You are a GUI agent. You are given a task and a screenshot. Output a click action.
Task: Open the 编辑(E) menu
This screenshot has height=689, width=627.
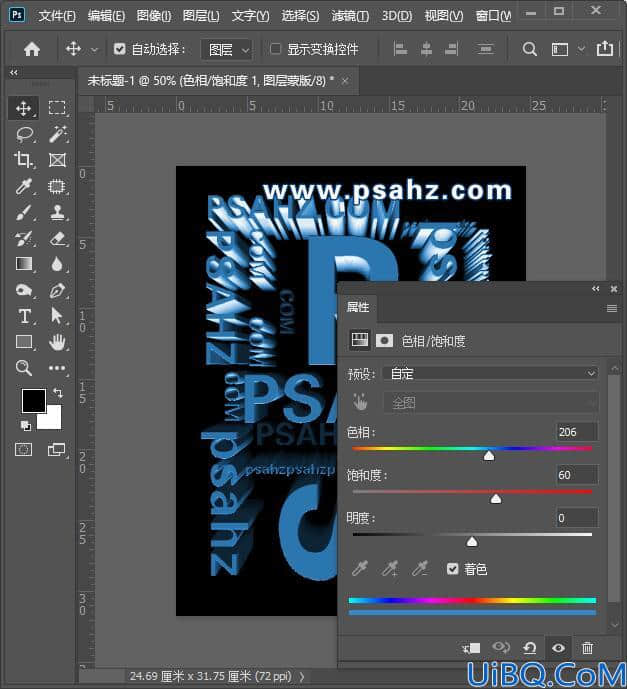(106, 16)
